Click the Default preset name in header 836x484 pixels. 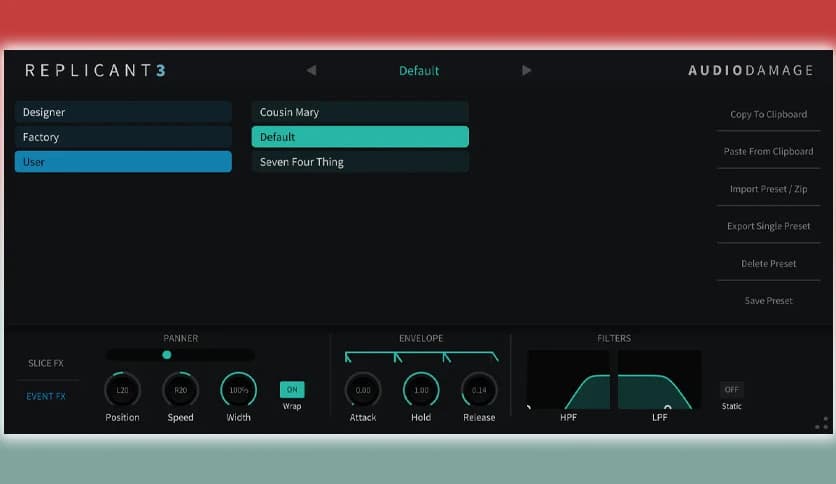[419, 71]
